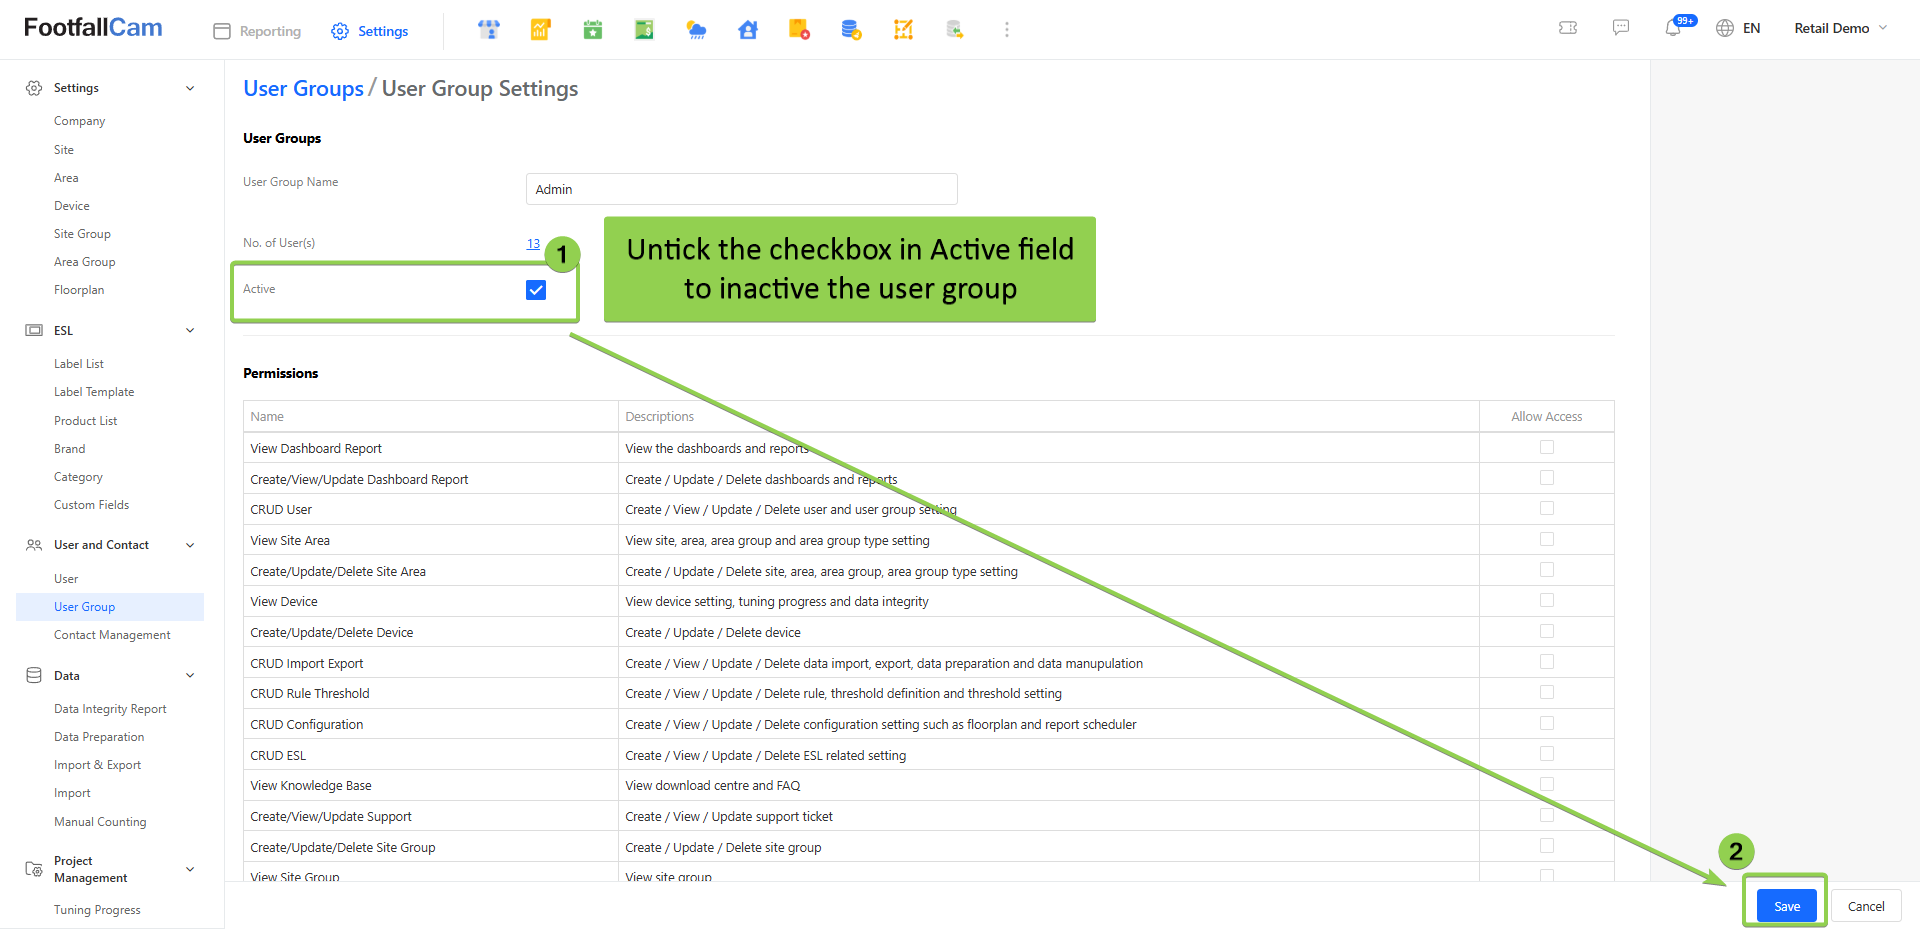The width and height of the screenshot is (1920, 929).
Task: Click the Project Management folder icon
Action: [x=34, y=869]
